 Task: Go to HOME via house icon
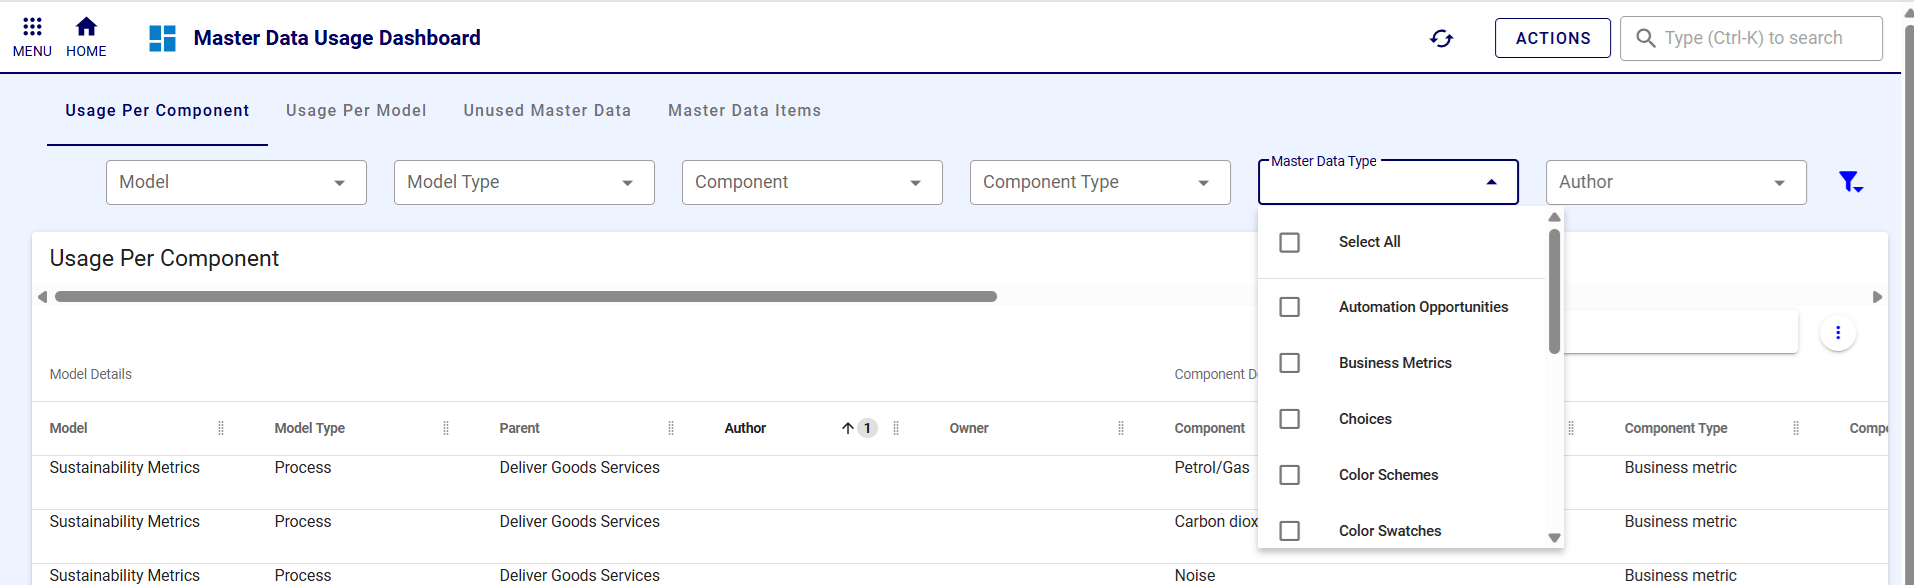pyautogui.click(x=86, y=27)
